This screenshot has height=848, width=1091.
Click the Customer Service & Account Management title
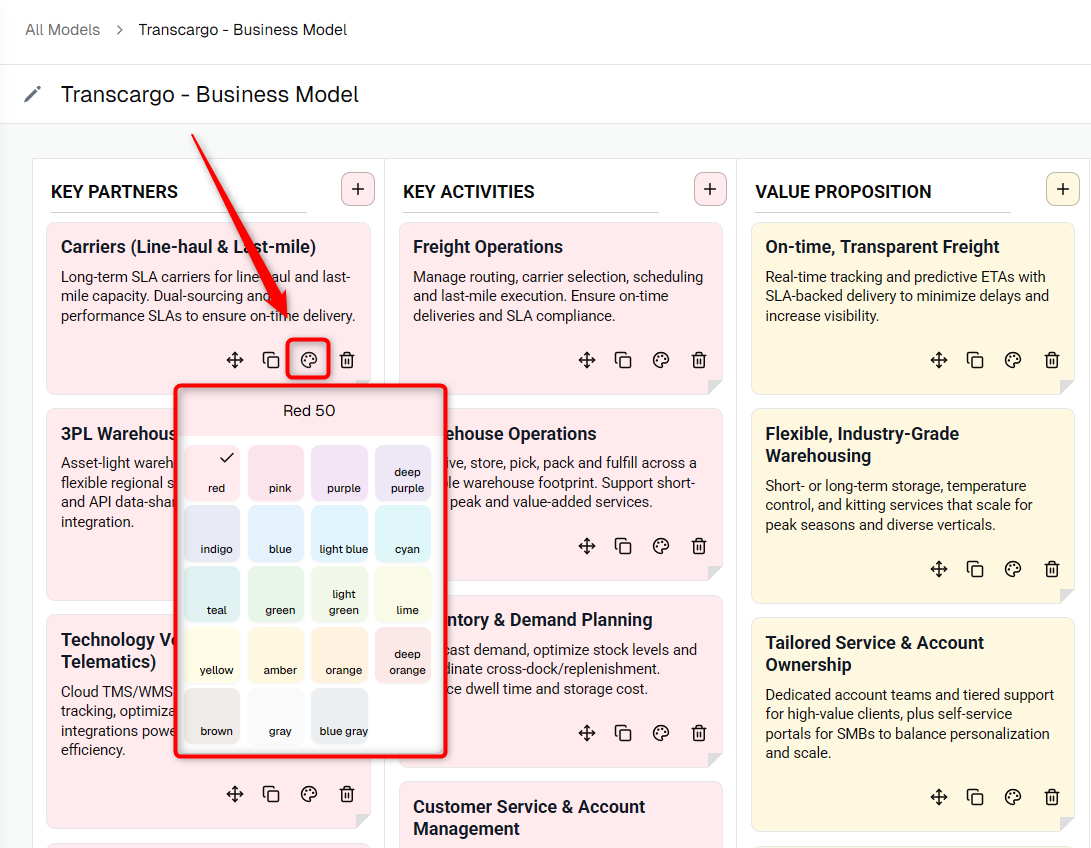pyautogui.click(x=529, y=817)
